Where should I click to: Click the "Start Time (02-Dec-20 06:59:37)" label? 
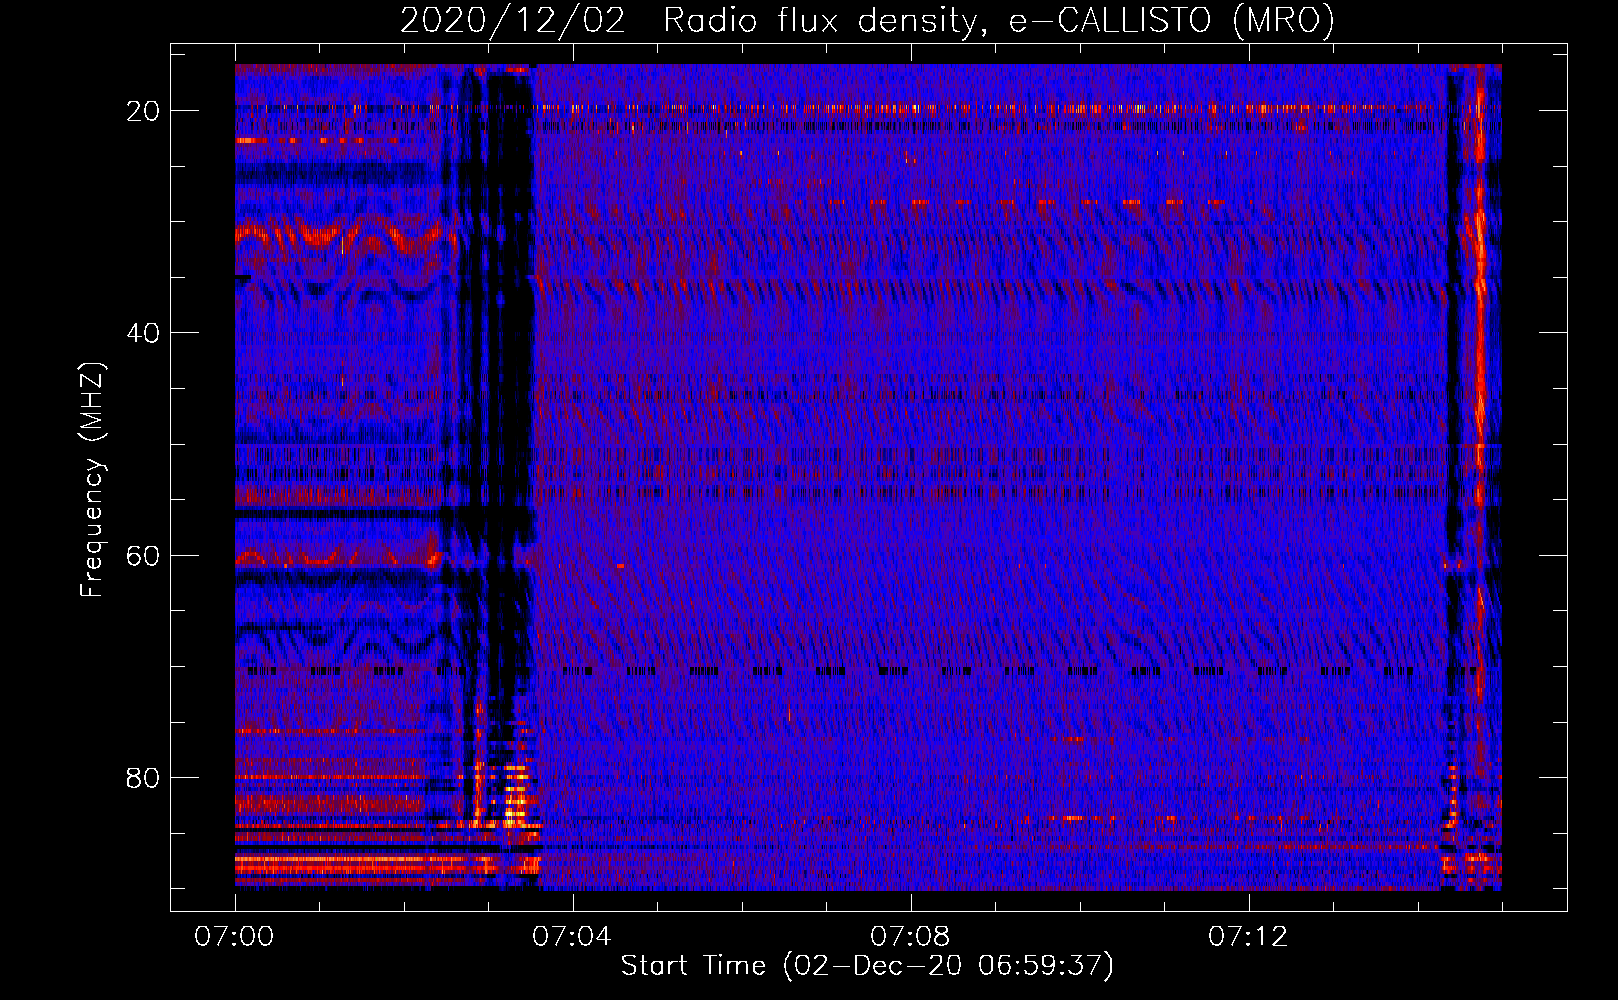pos(867,966)
